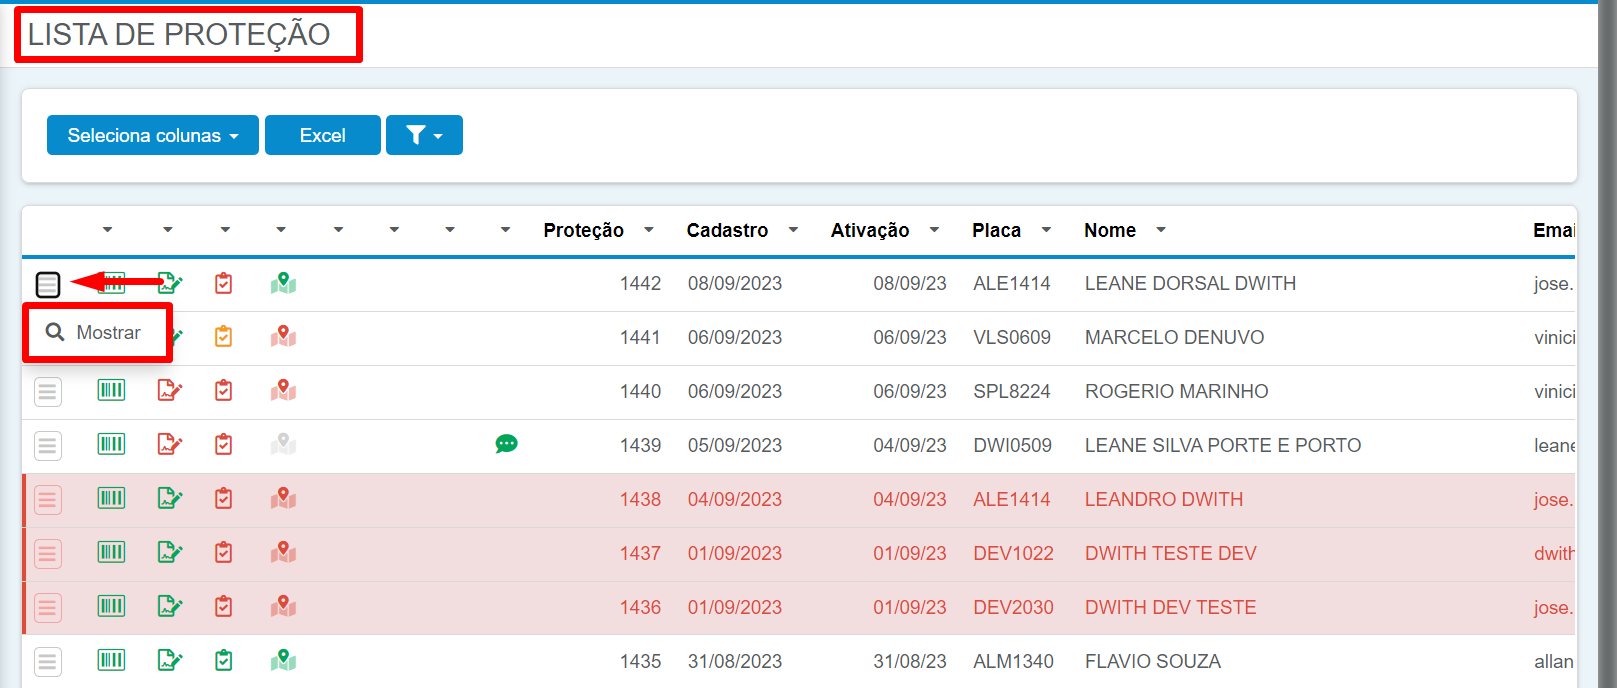Open the row menu icon for protection 1439

pyautogui.click(x=48, y=446)
